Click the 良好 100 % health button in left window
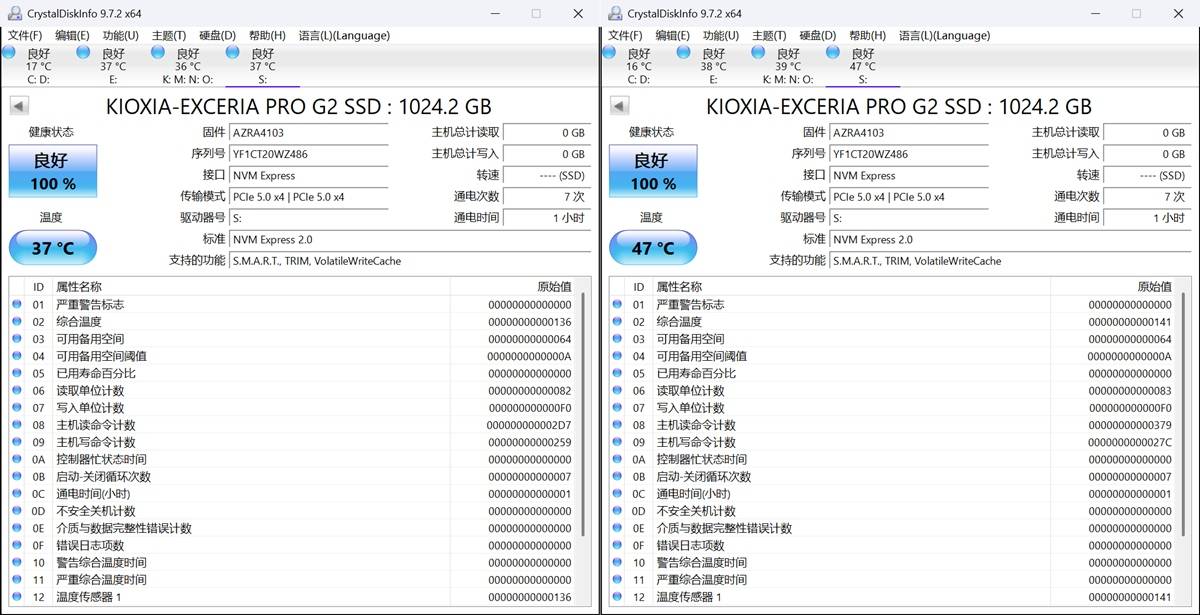The height and width of the screenshot is (615, 1200). point(53,171)
